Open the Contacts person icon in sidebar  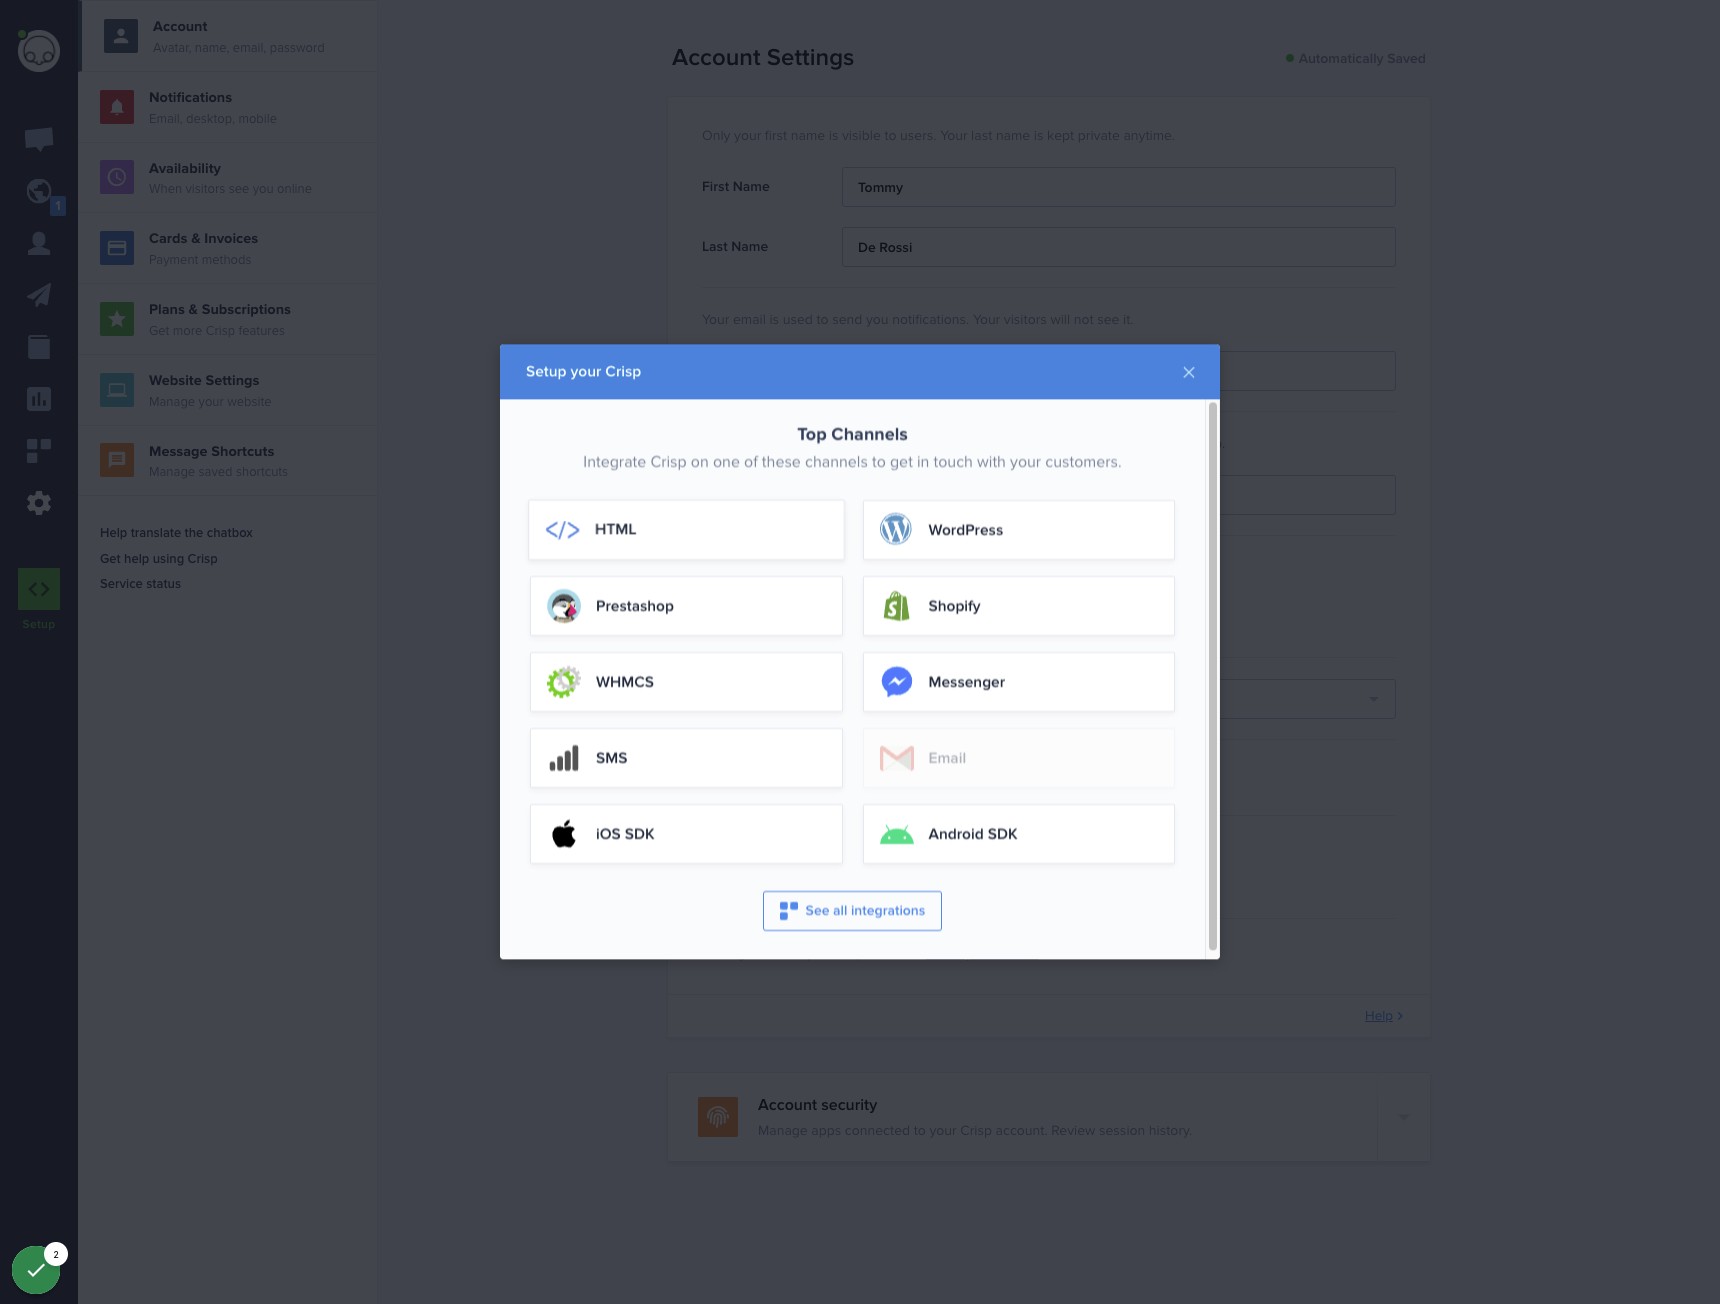[39, 243]
